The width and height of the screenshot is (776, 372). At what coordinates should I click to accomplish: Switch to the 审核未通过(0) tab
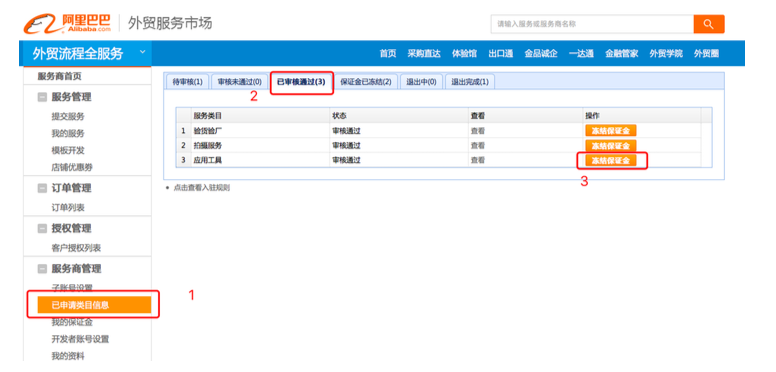point(240,82)
